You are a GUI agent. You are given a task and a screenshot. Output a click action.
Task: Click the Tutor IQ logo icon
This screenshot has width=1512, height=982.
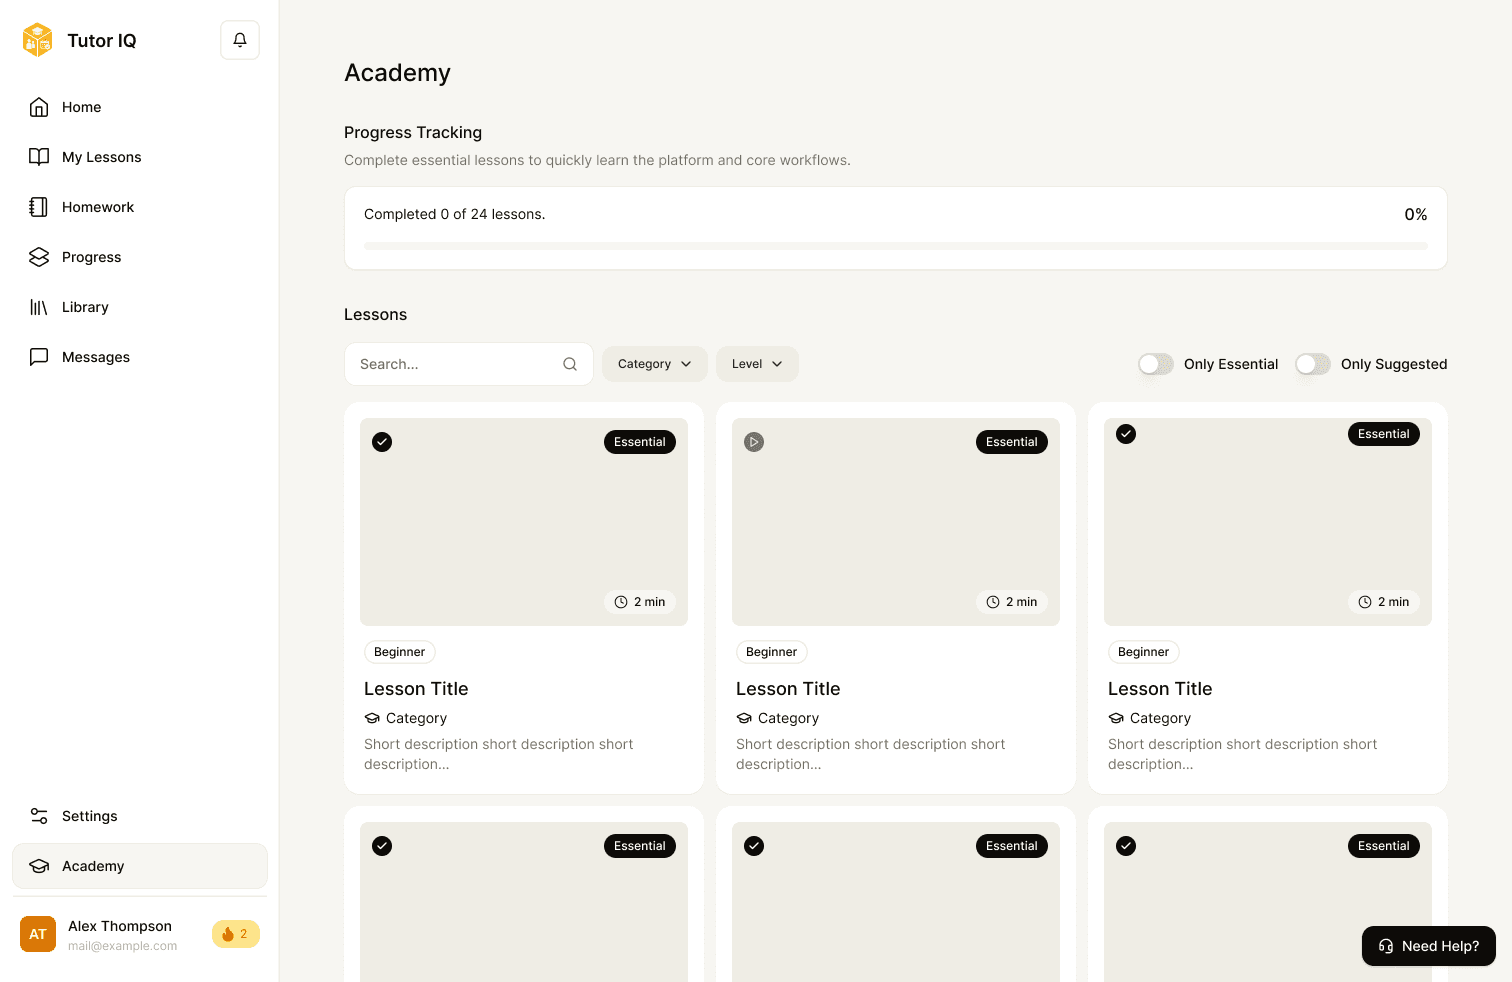(x=38, y=40)
